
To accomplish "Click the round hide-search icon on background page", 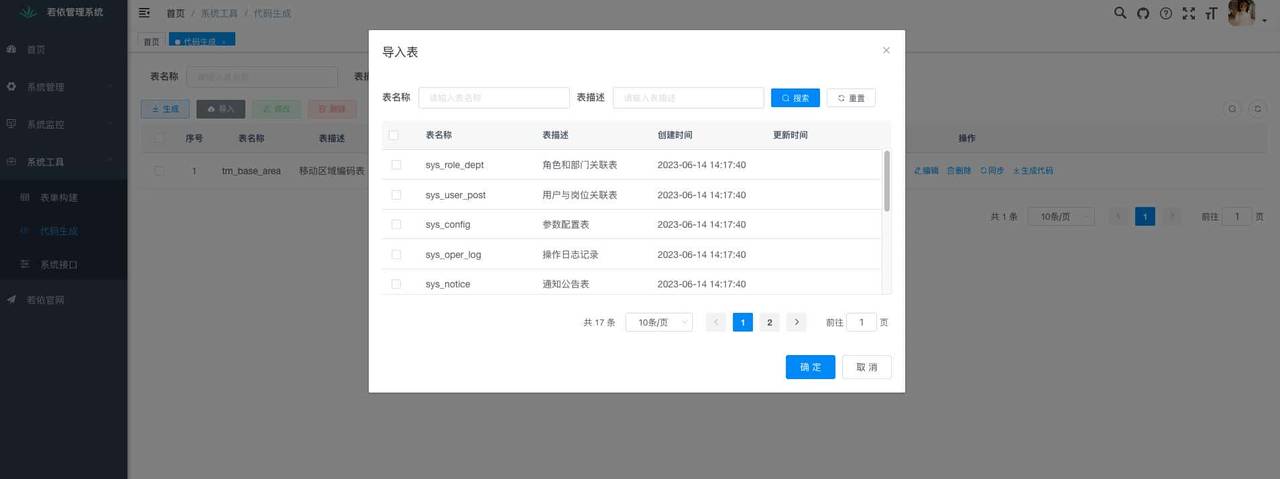I will [x=1233, y=108].
